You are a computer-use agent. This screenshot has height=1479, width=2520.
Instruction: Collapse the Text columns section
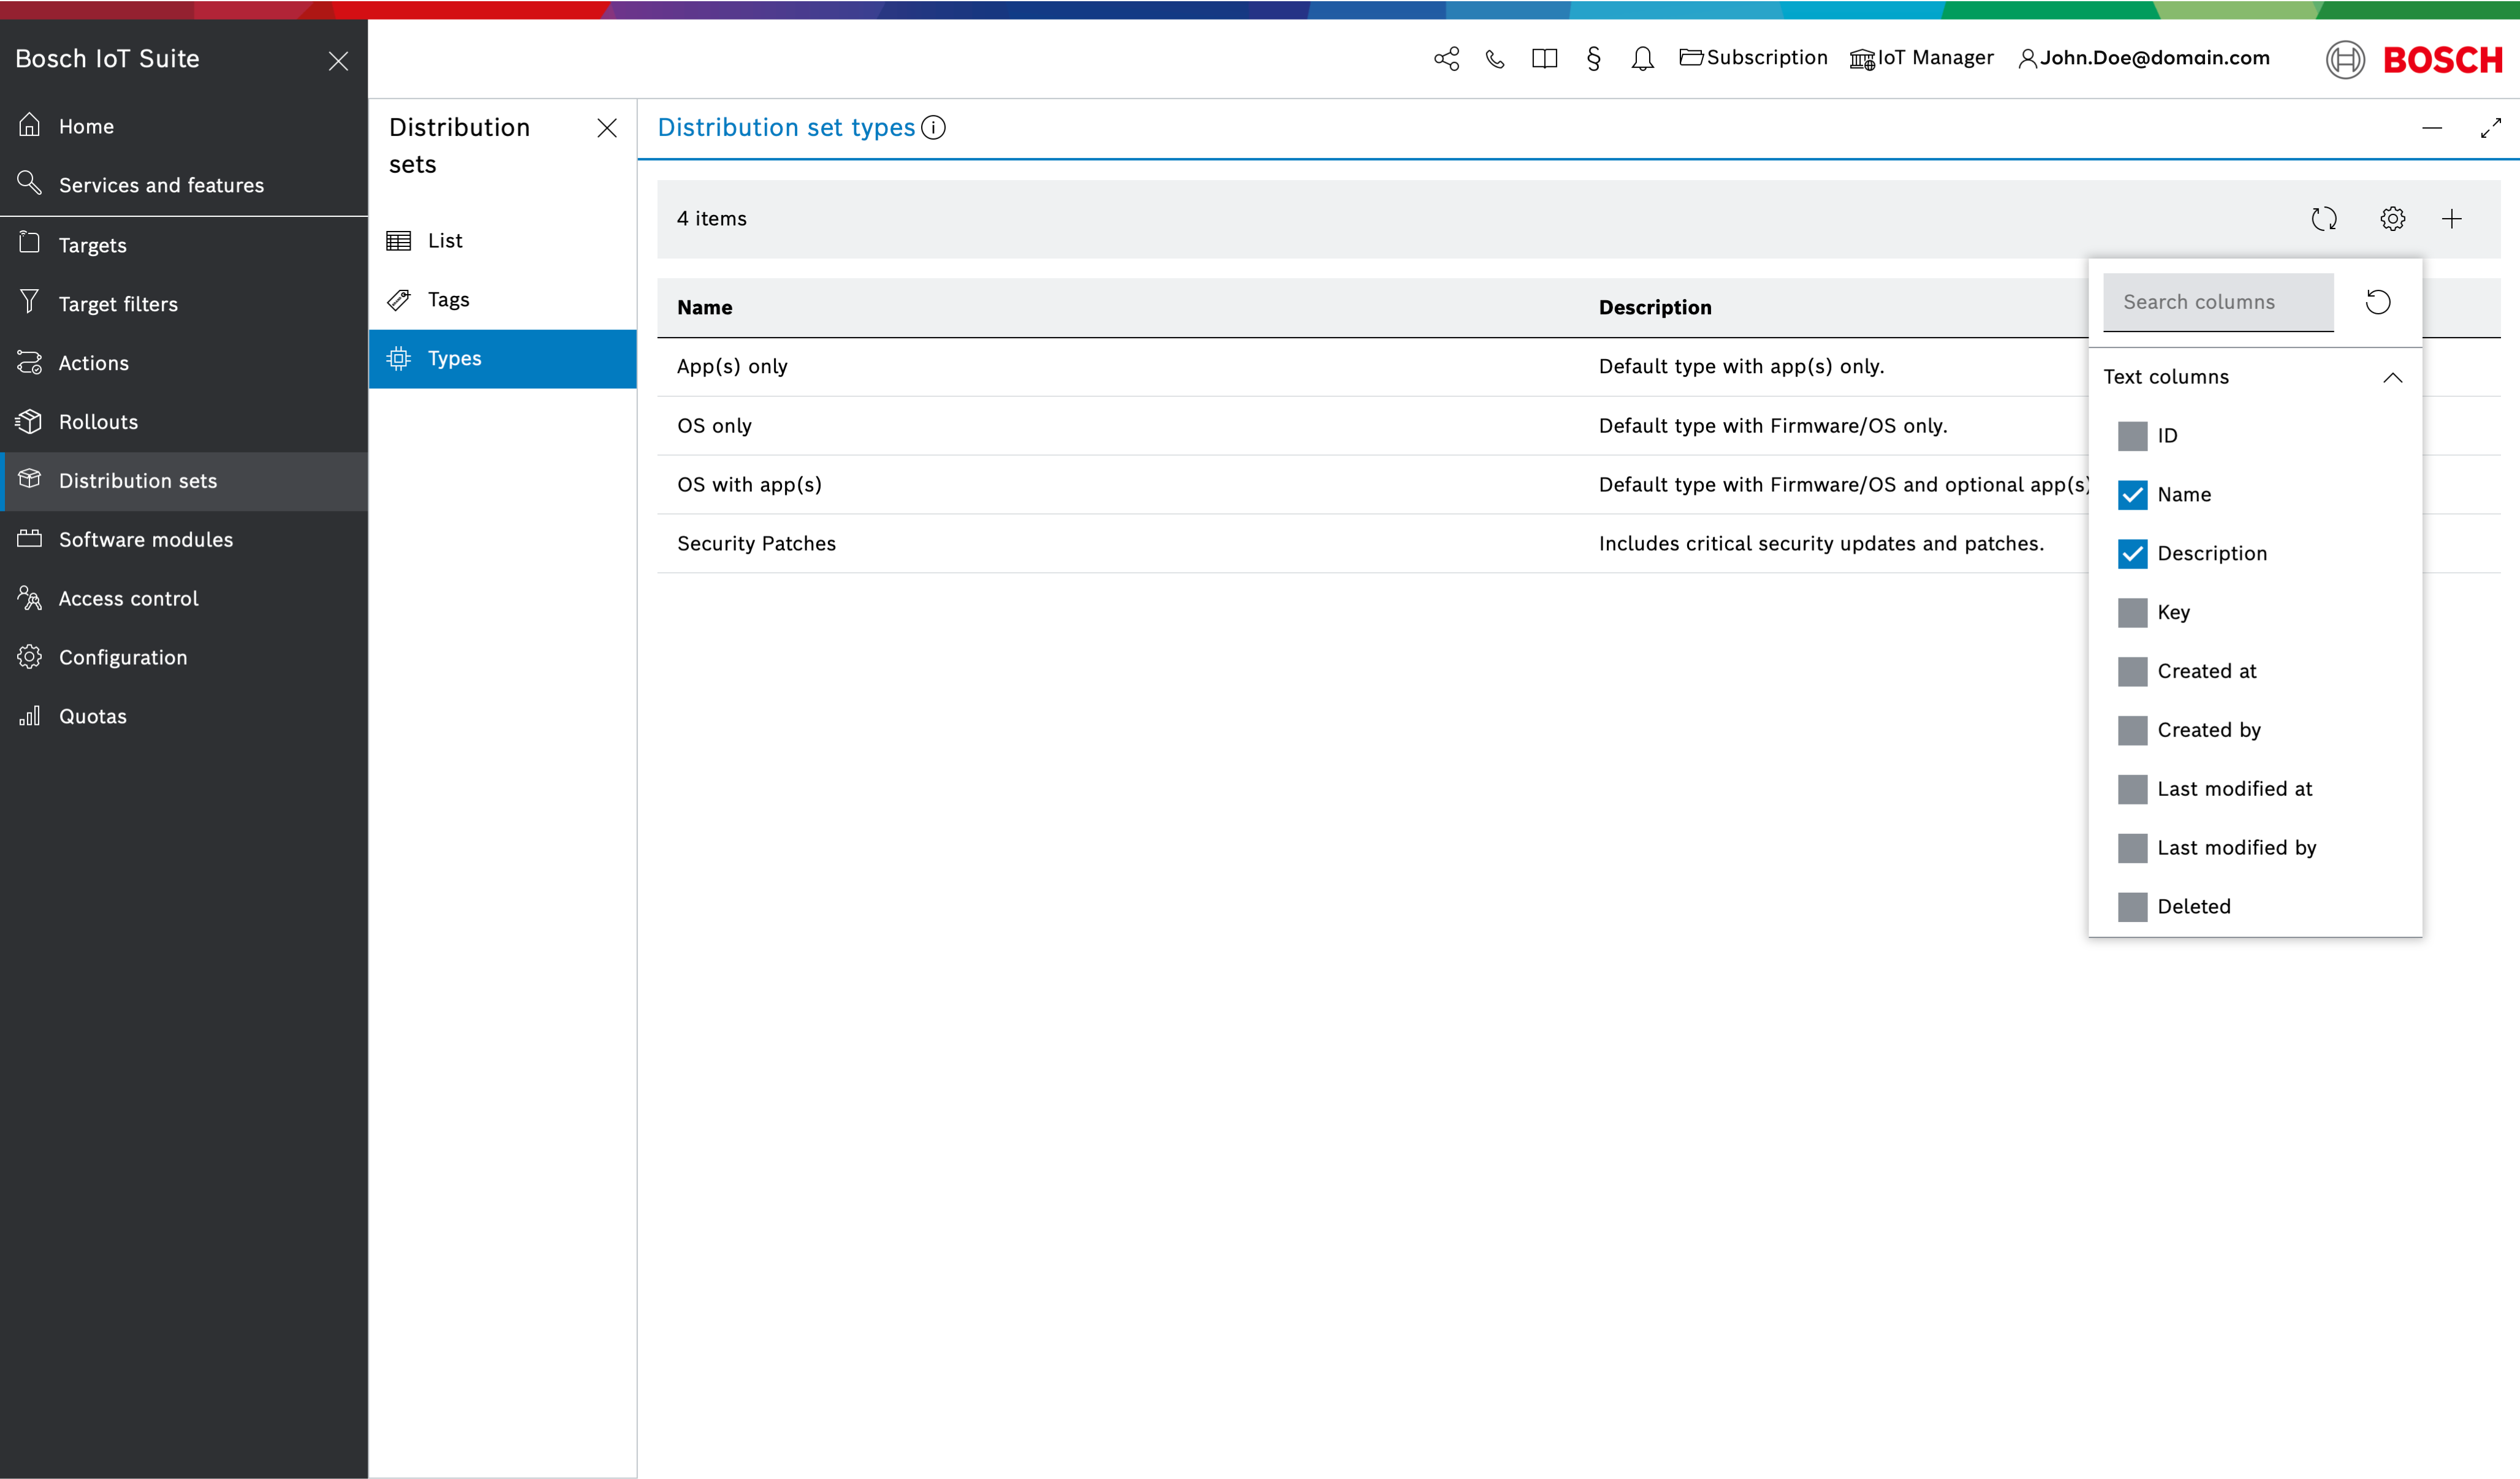click(x=2392, y=378)
